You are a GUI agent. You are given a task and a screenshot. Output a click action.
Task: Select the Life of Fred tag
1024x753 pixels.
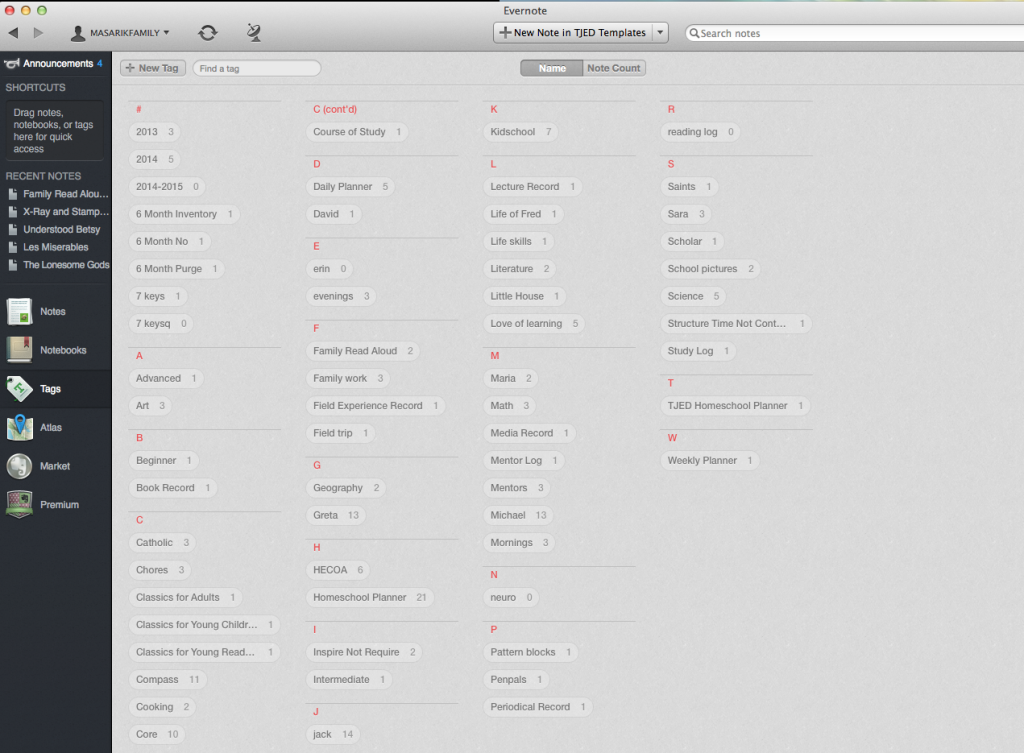coord(524,214)
